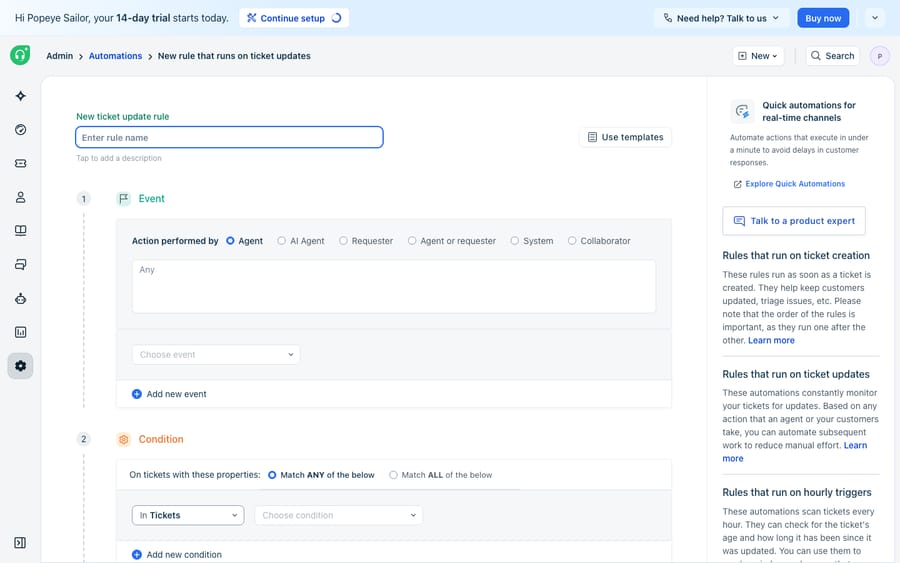Image resolution: width=900 pixels, height=563 pixels.
Task: Collapse the trial banner chevron
Action: pyautogui.click(x=874, y=18)
